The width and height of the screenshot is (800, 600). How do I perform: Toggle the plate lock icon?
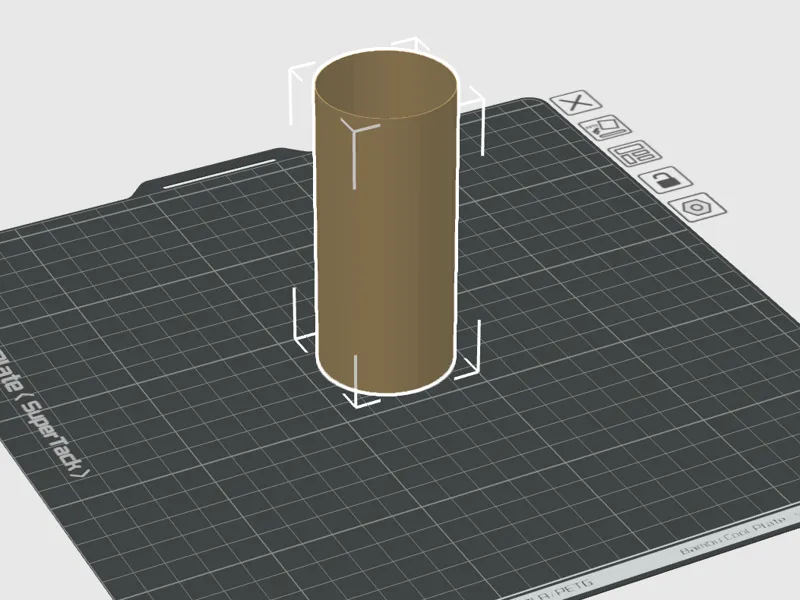pyautogui.click(x=666, y=180)
